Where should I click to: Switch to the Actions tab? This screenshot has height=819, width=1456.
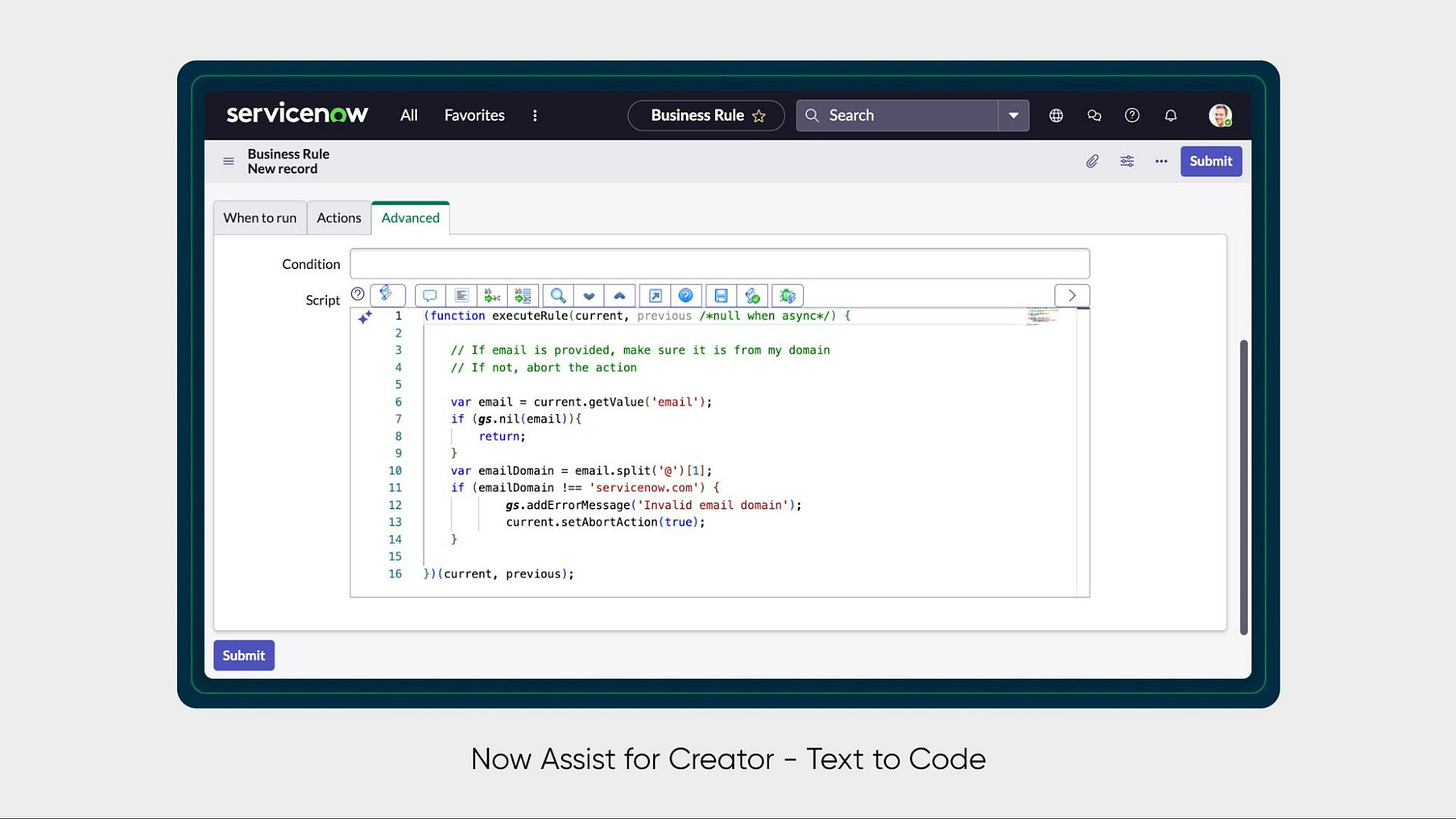339,218
